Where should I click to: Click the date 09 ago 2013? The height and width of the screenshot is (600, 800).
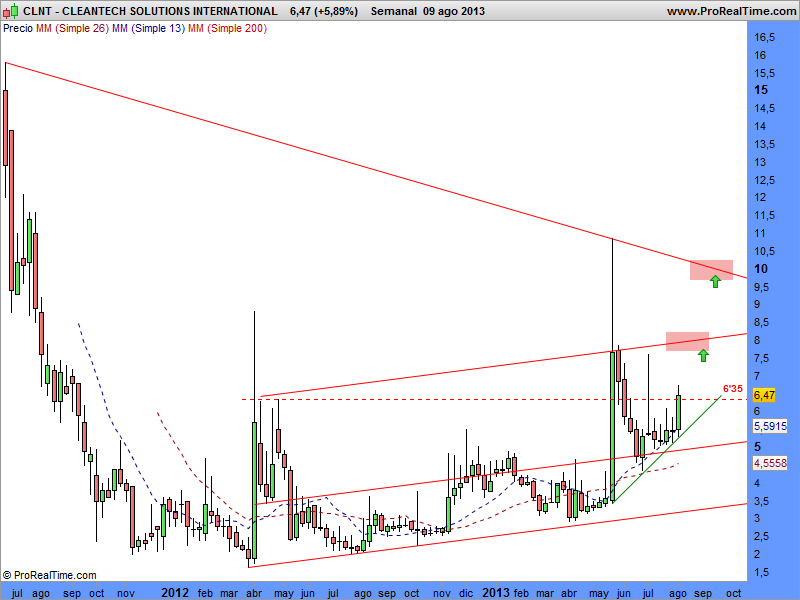(x=454, y=11)
